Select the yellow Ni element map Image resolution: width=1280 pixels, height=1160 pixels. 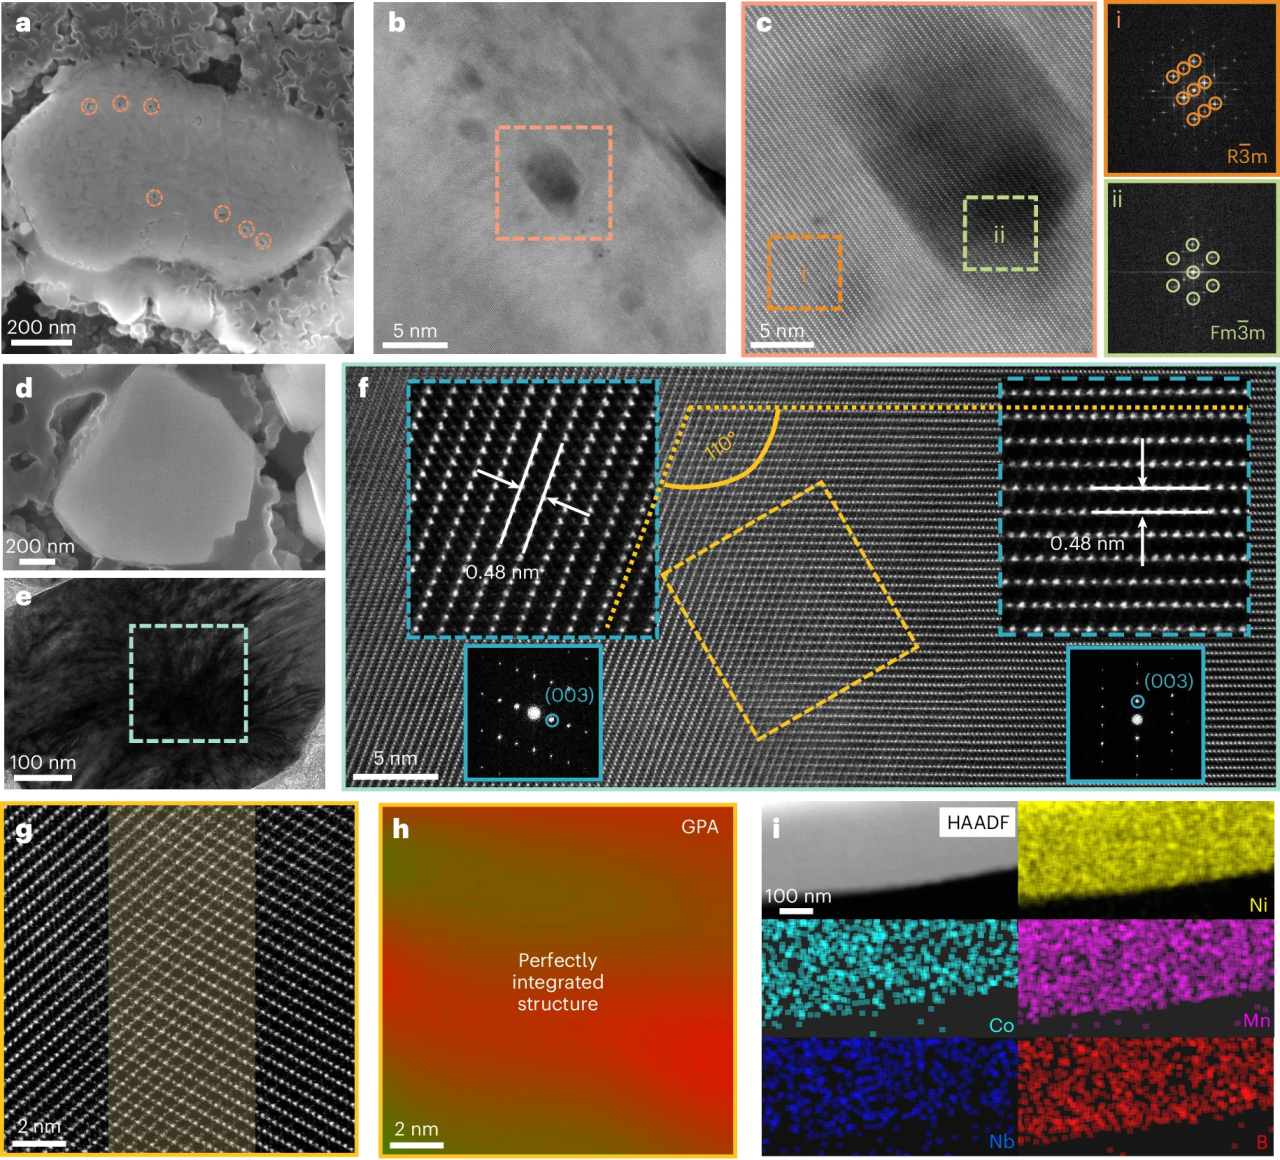point(1146,858)
